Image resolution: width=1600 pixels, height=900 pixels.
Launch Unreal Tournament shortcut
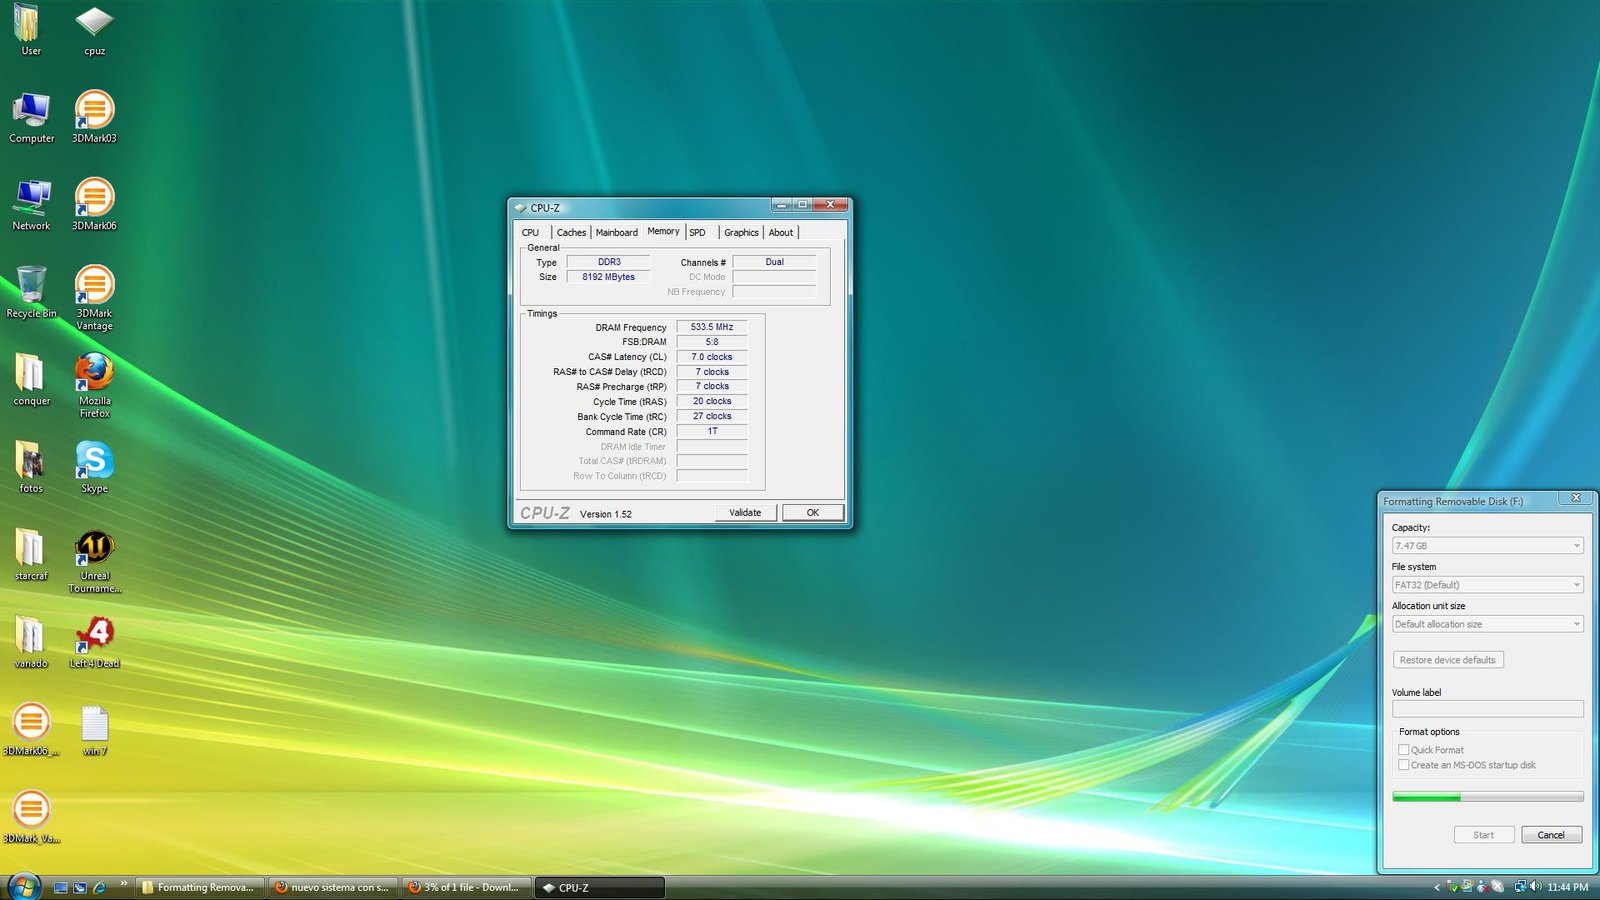(94, 561)
